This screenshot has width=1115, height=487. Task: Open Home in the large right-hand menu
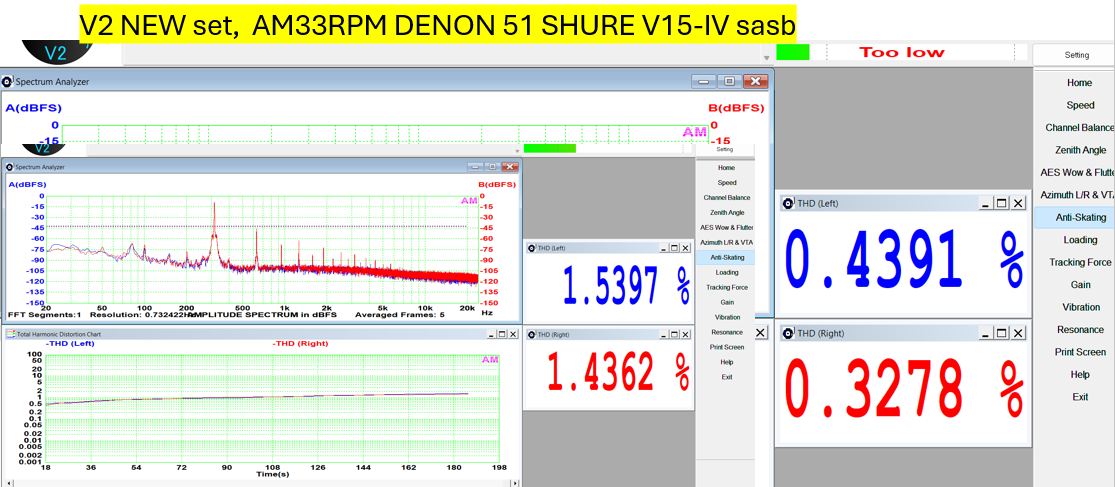click(x=1079, y=82)
